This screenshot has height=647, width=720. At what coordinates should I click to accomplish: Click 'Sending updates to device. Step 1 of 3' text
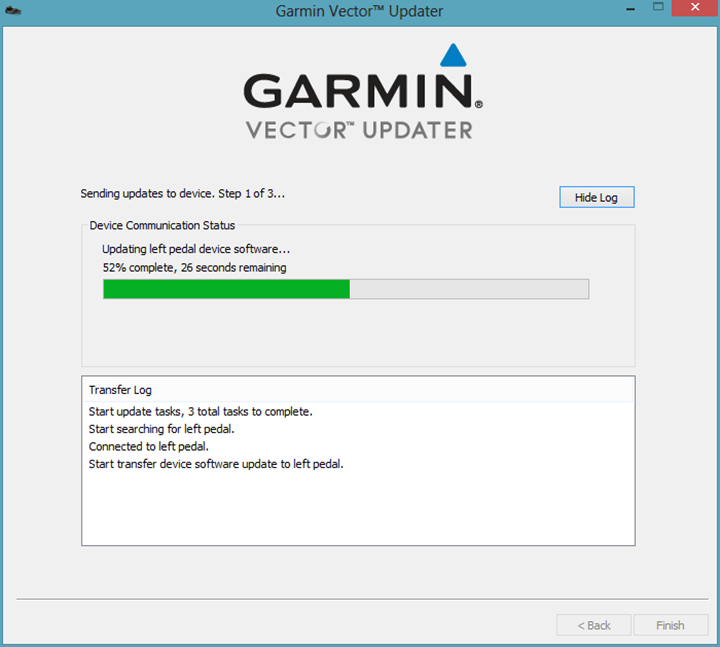pyautogui.click(x=182, y=193)
